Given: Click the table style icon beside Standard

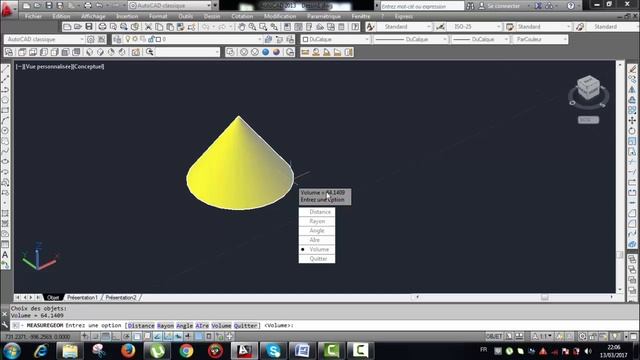Looking at the screenshot, I should (510, 27).
